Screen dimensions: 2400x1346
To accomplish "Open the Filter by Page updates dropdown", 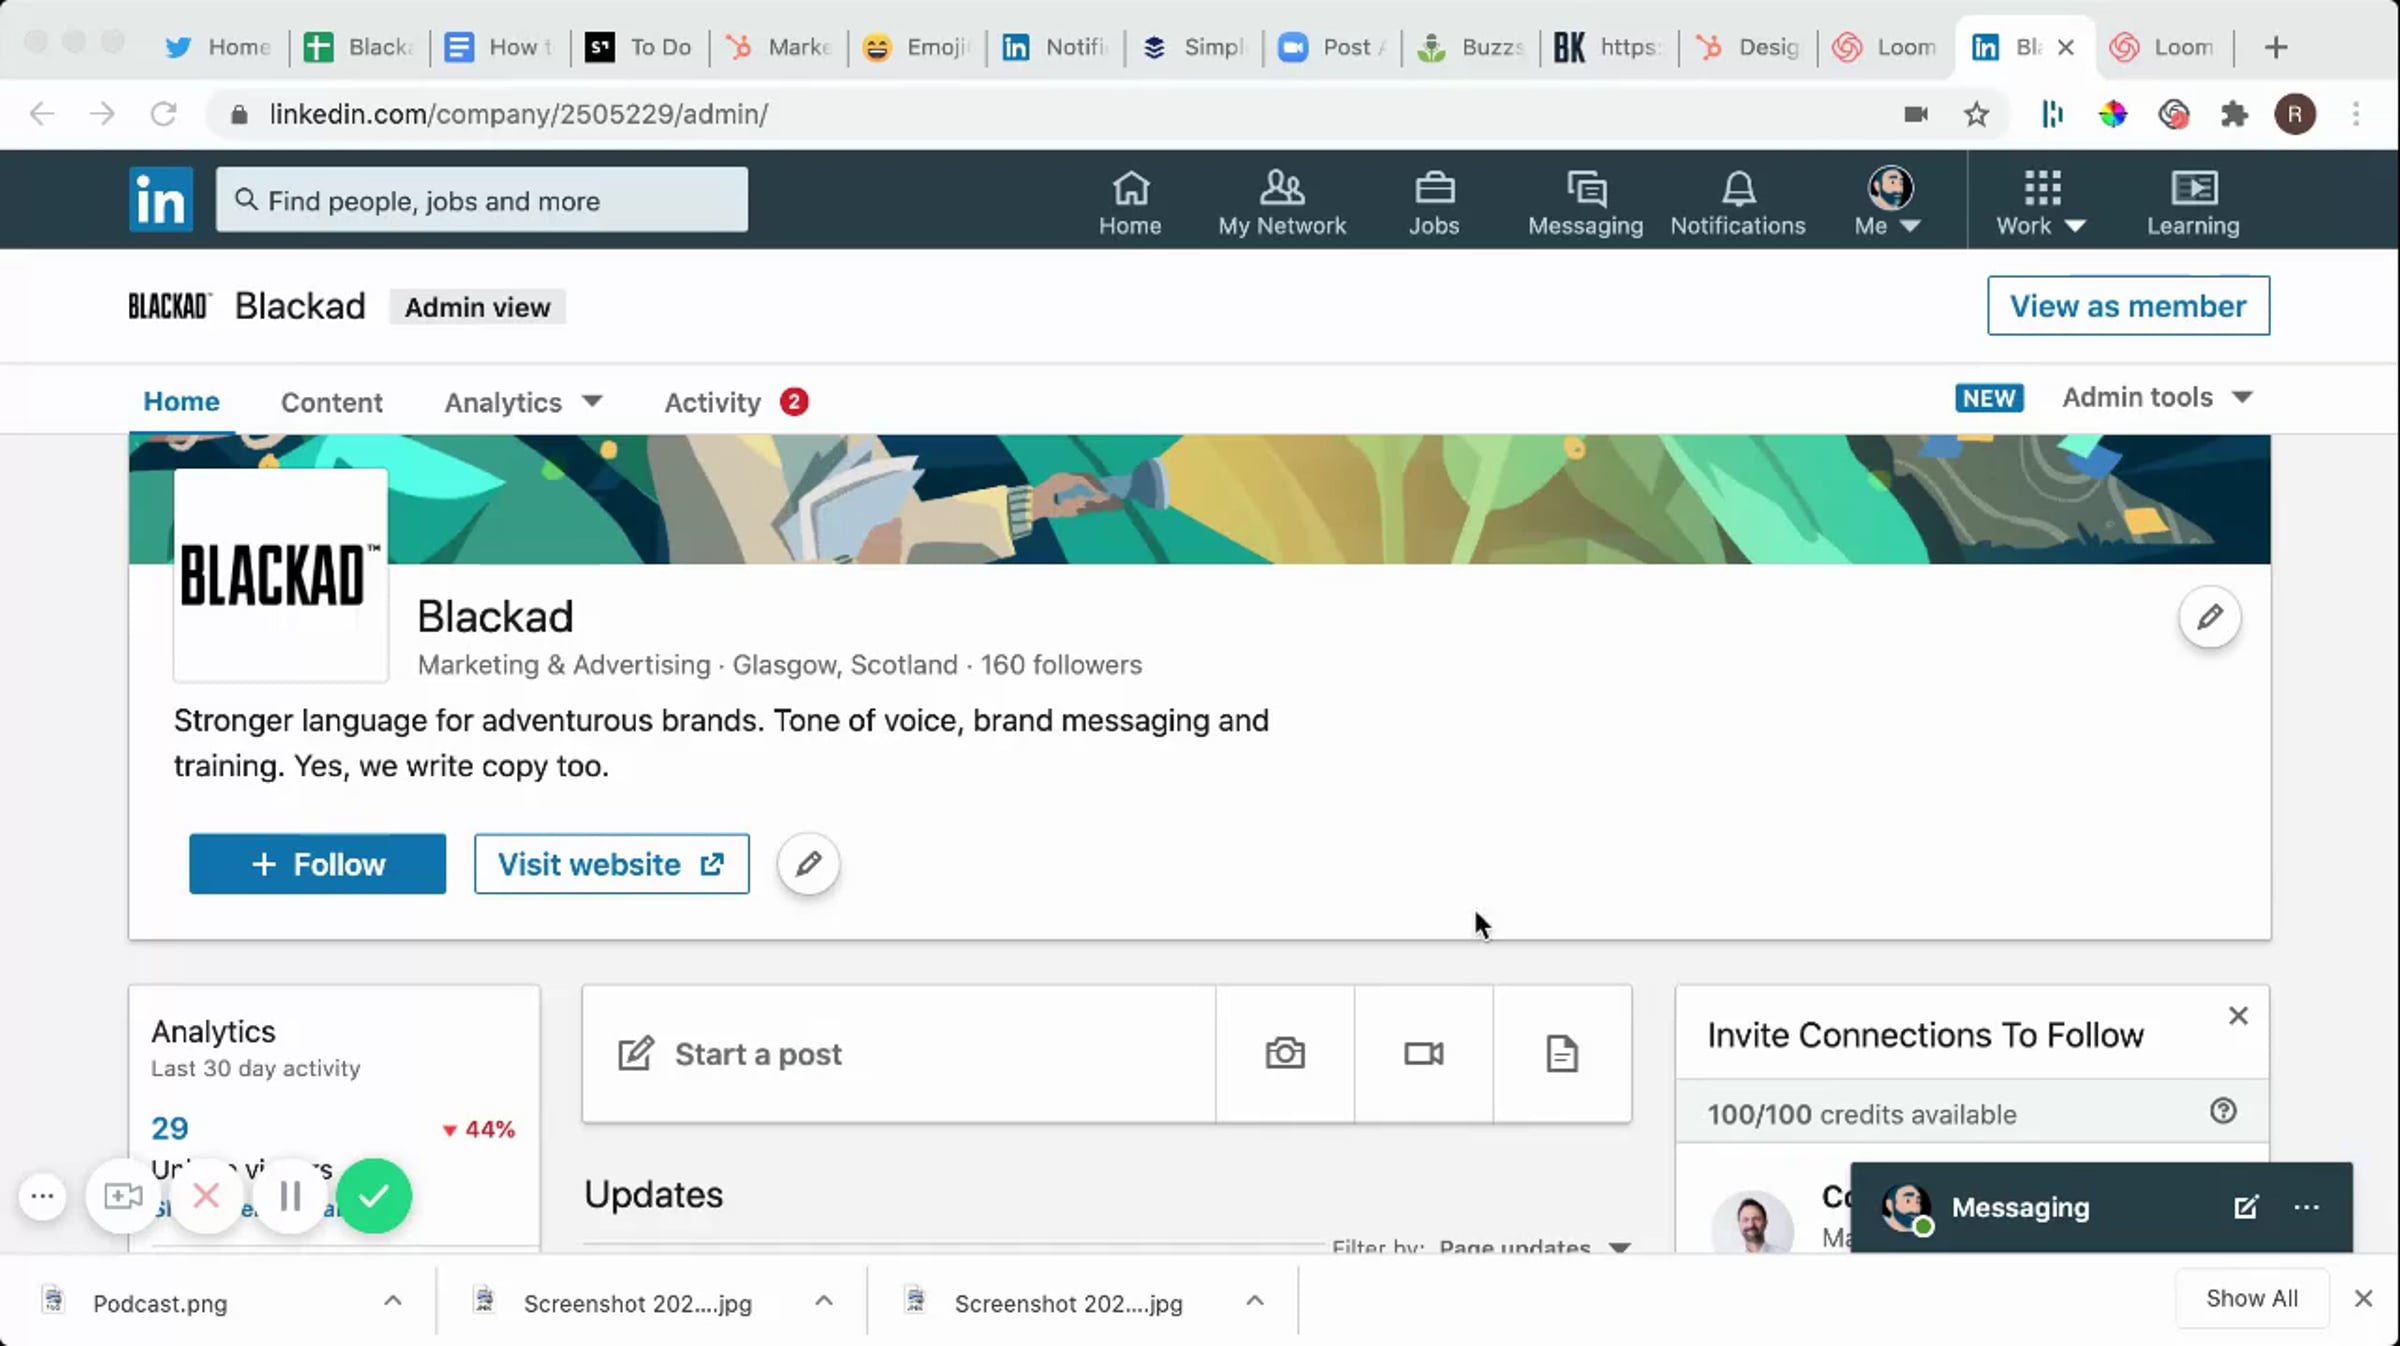I will pyautogui.click(x=1534, y=1246).
